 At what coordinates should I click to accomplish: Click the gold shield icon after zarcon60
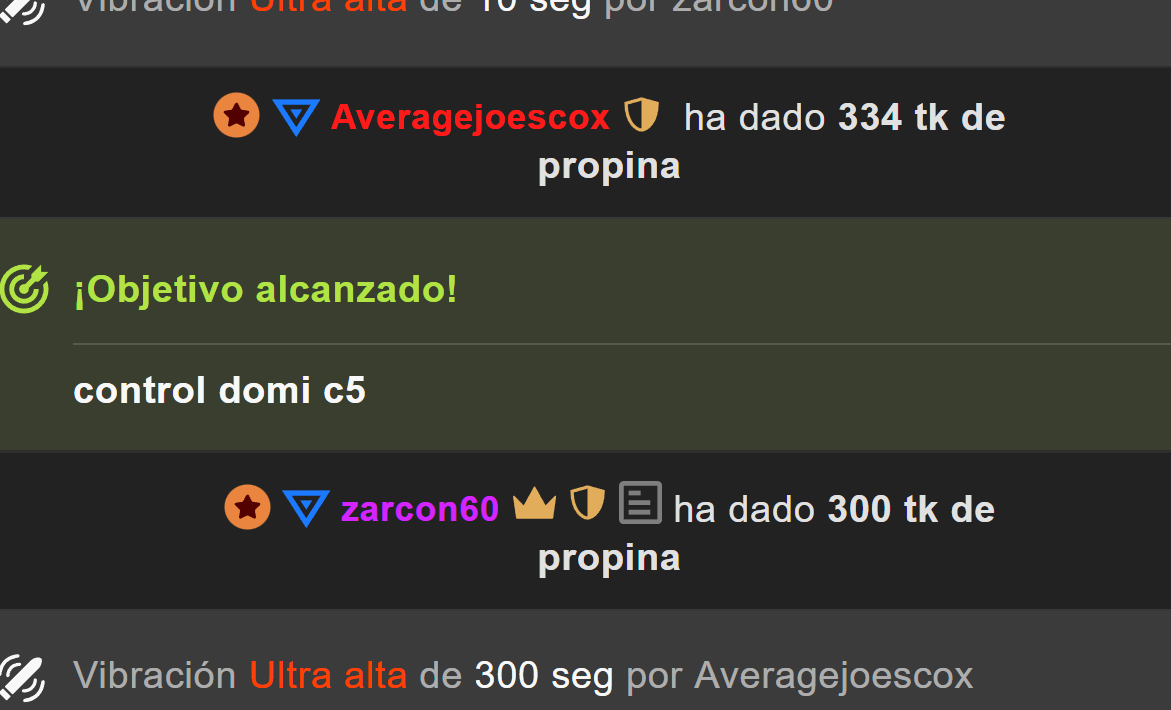588,502
